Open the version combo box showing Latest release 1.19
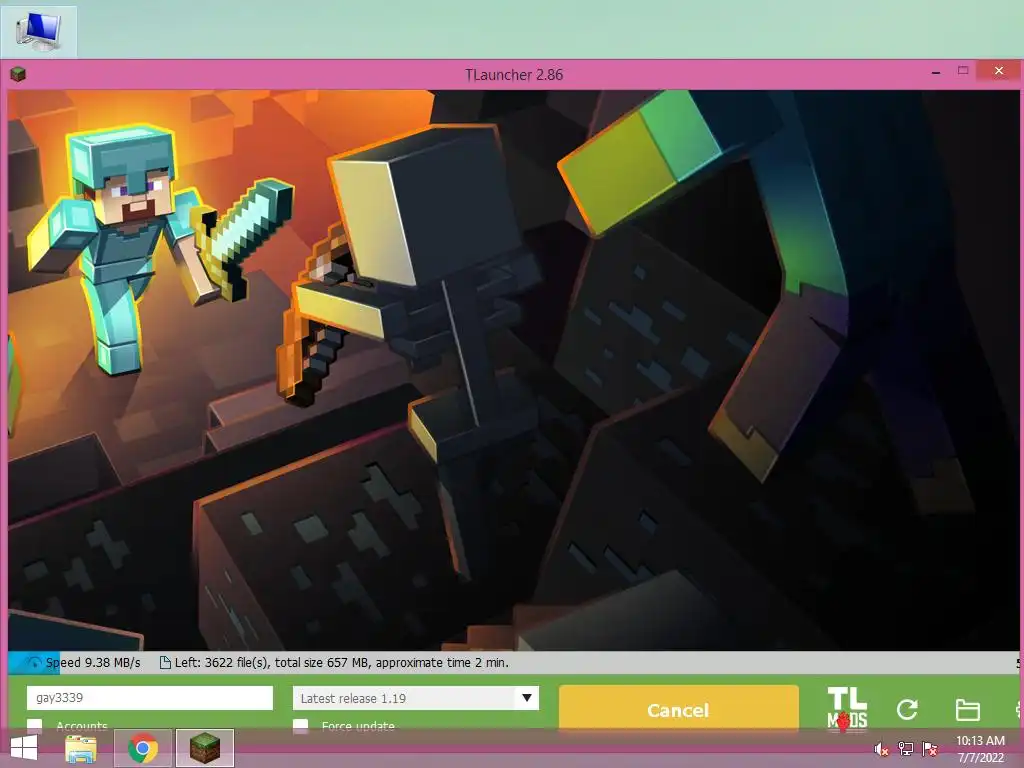Screen dimensions: 1024x768 [416, 698]
